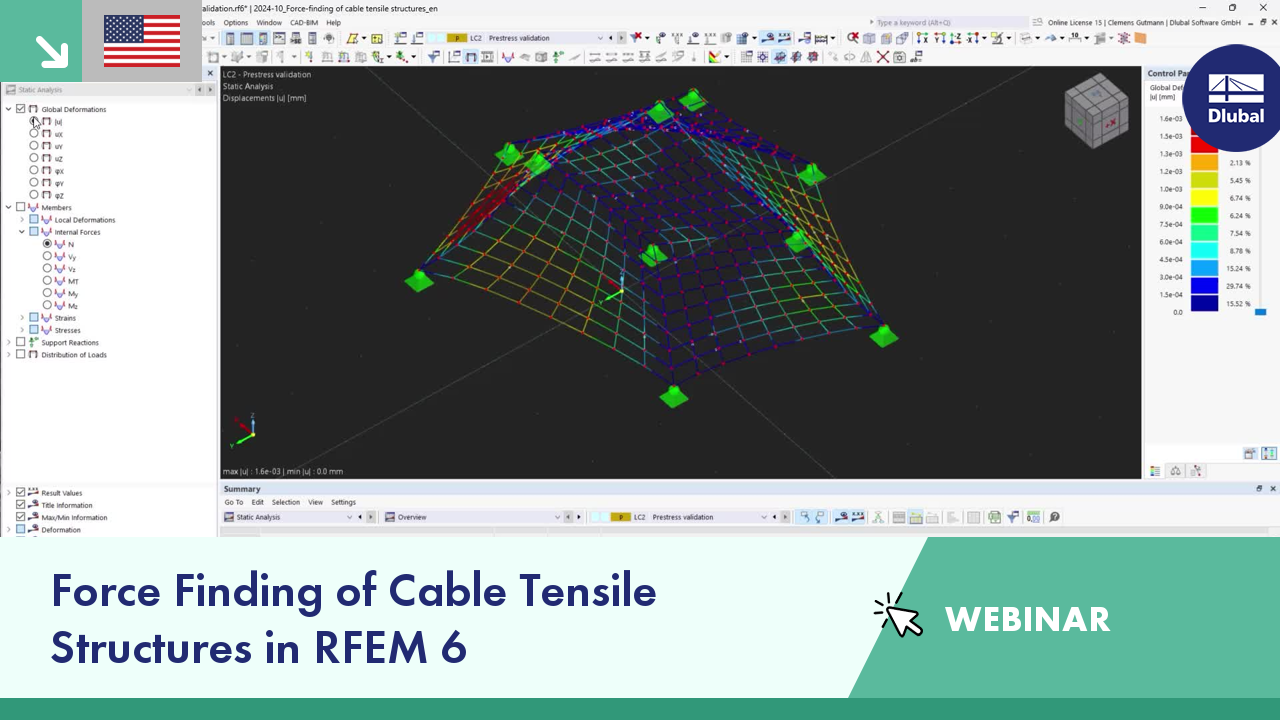Viewport: 1280px width, 720px height.
Task: Click the Dlubal logo badge
Action: tap(1235, 98)
